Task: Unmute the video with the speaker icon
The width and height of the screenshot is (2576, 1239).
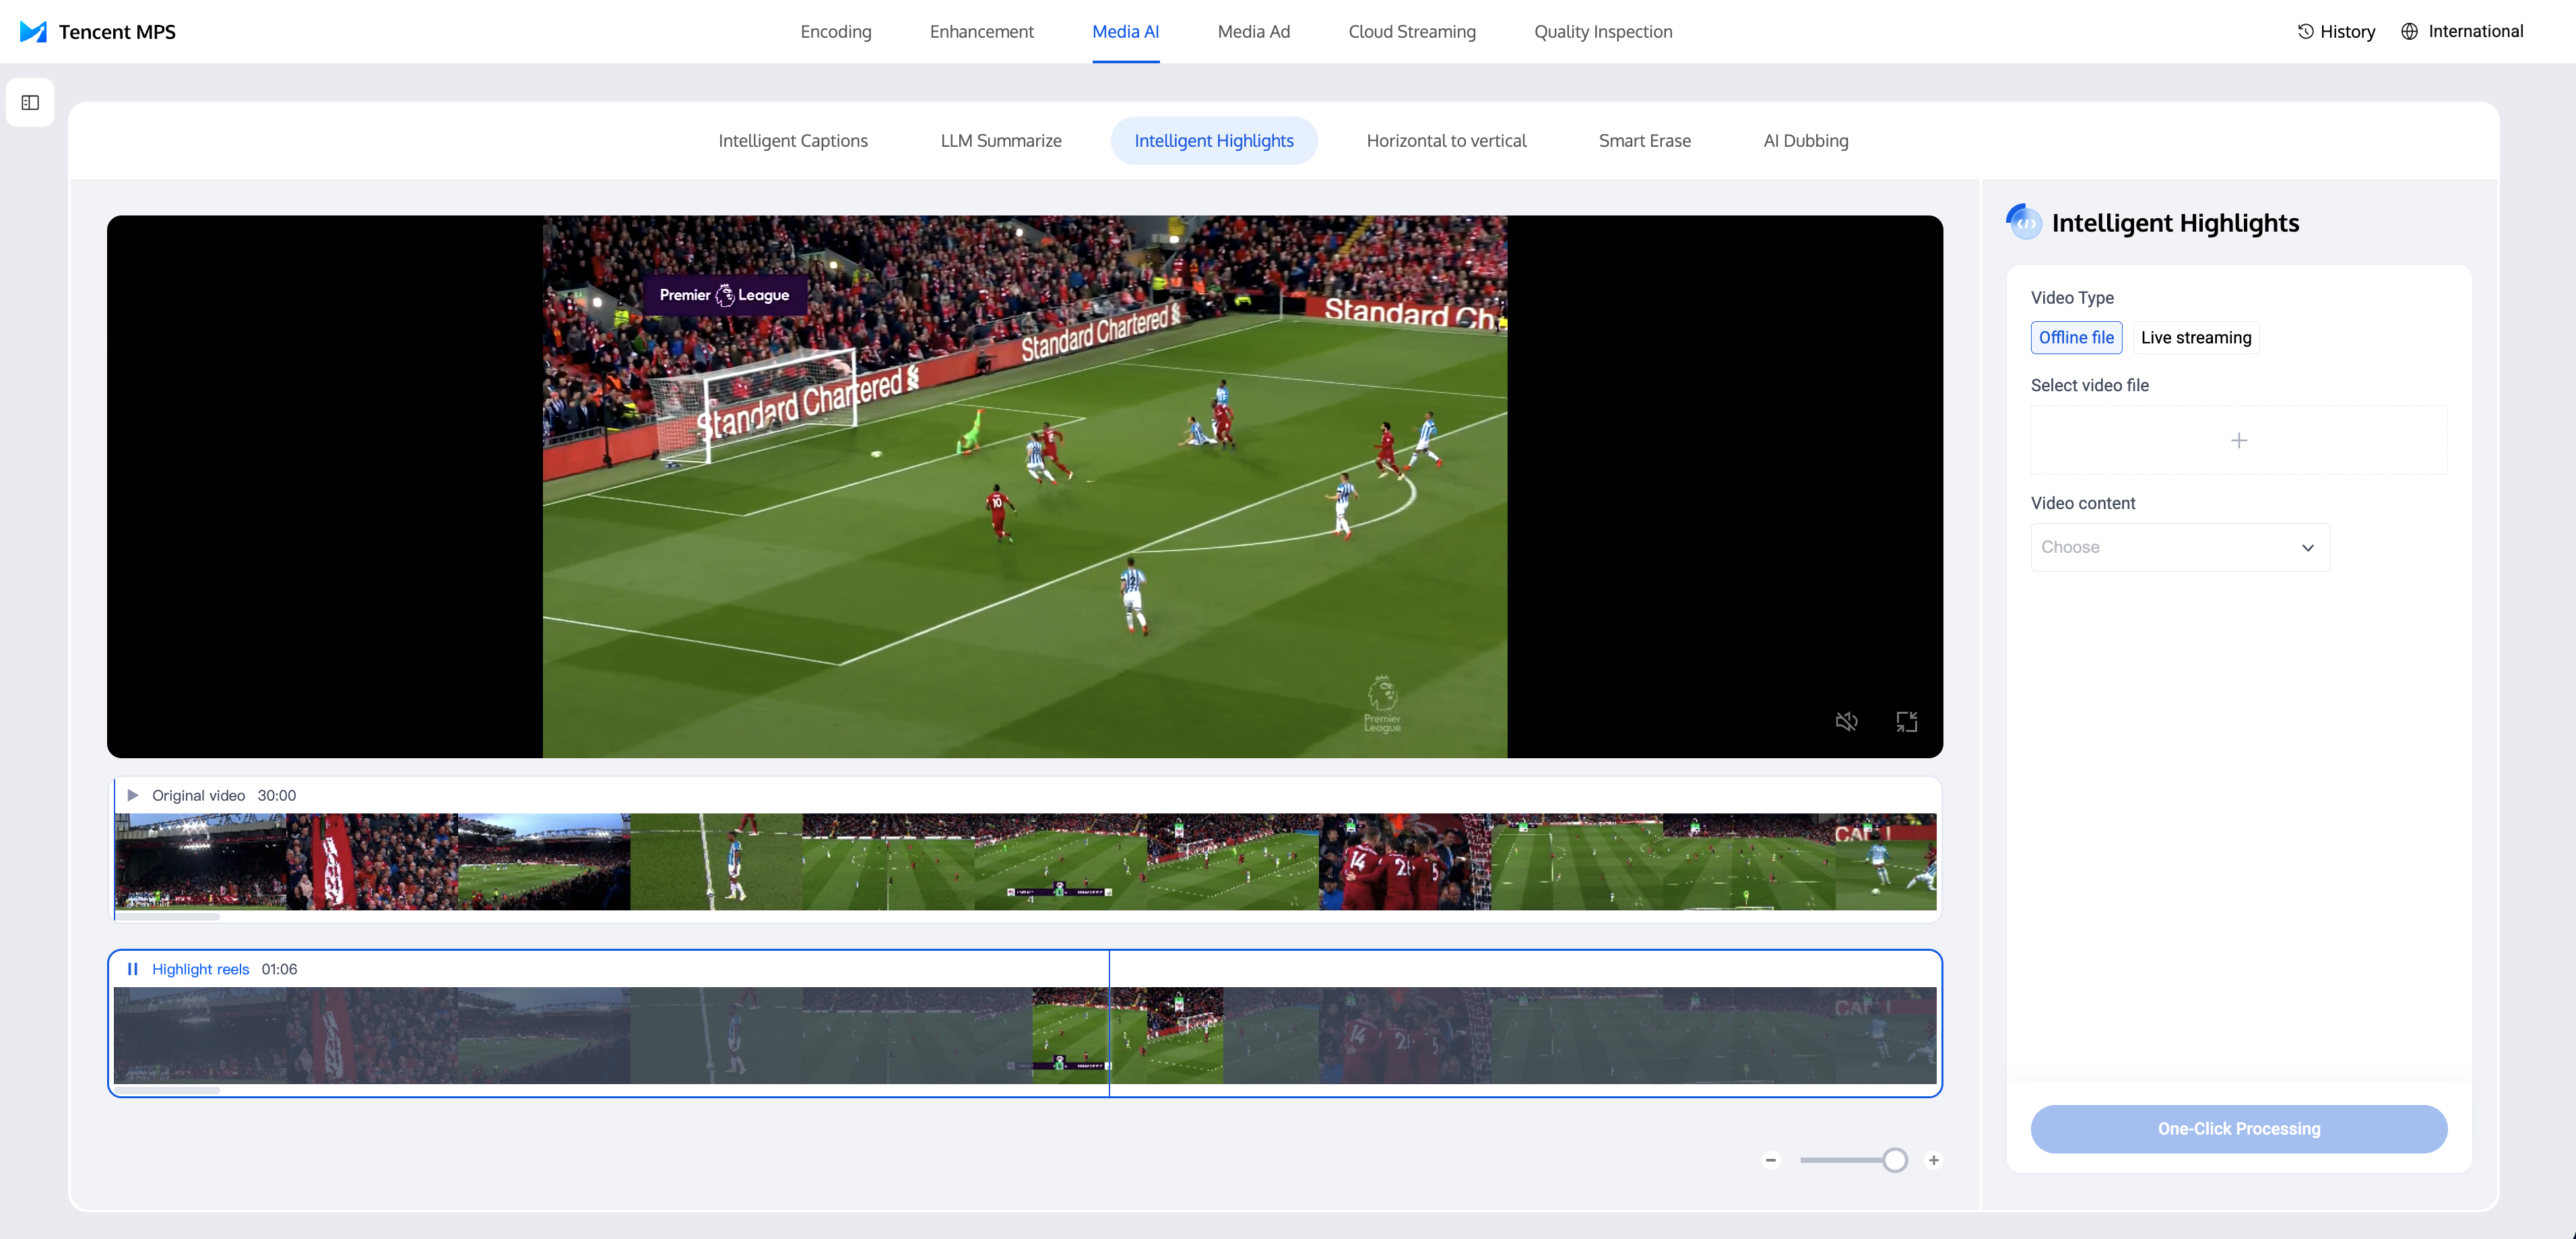Action: tap(1846, 721)
